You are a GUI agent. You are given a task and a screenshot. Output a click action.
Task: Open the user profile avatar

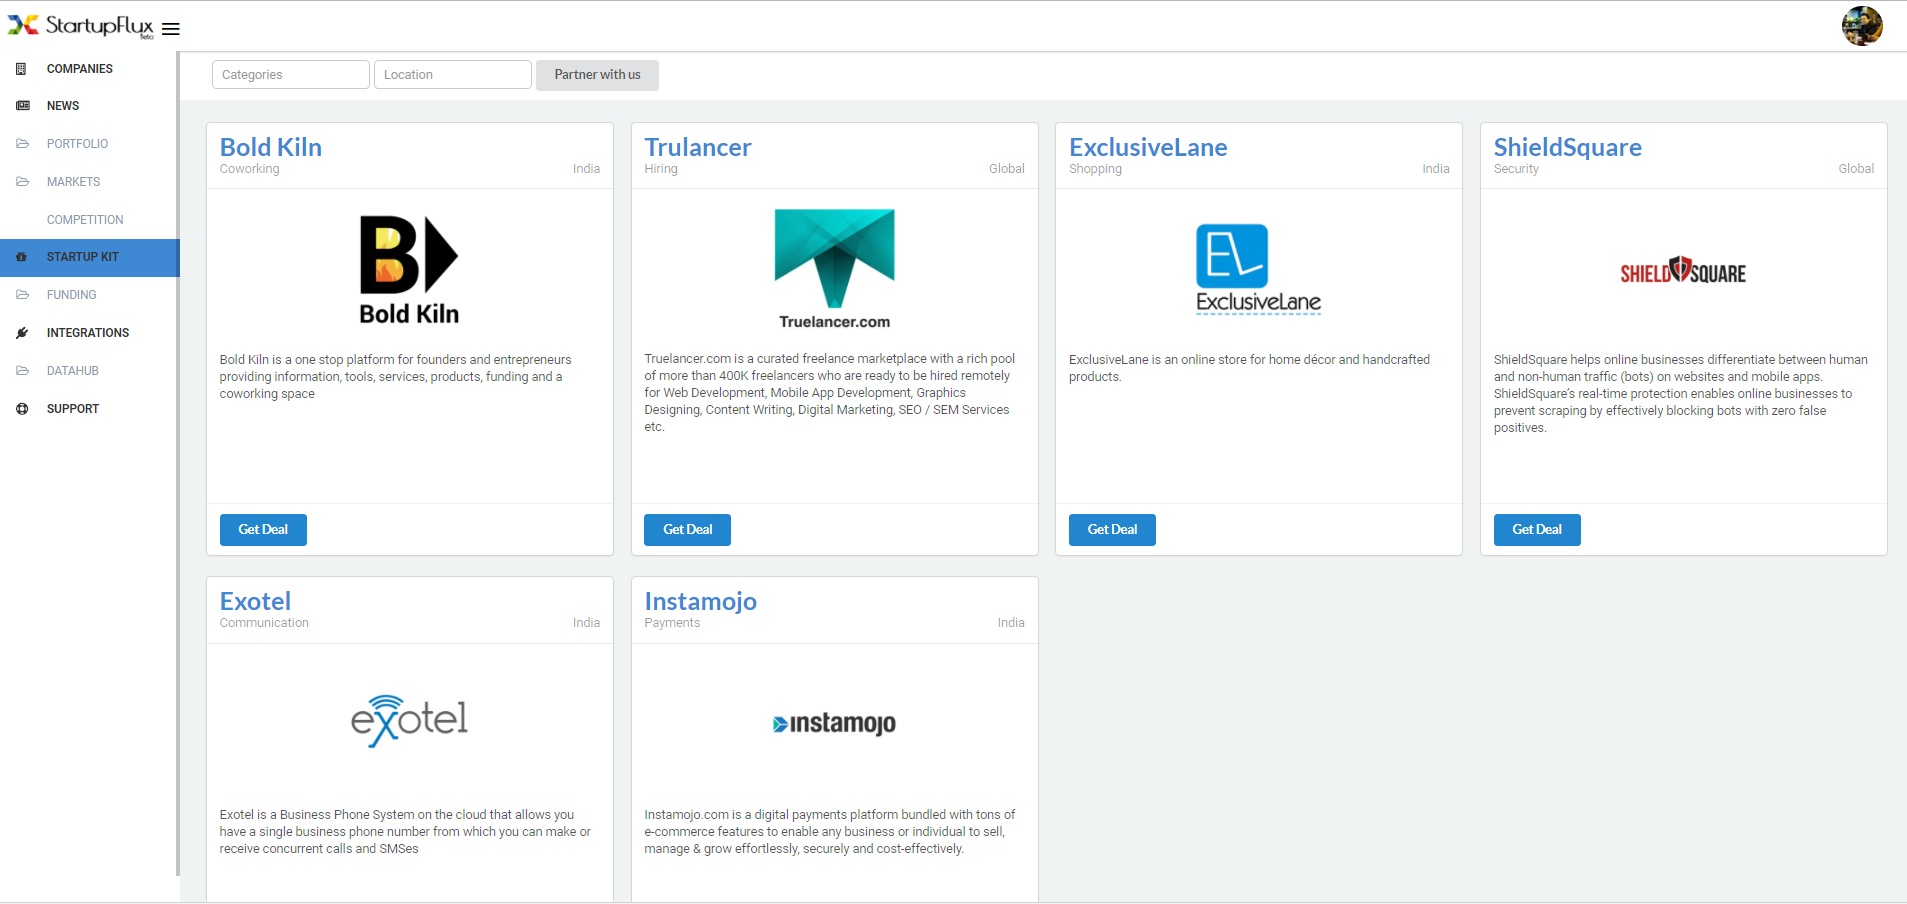(1862, 26)
